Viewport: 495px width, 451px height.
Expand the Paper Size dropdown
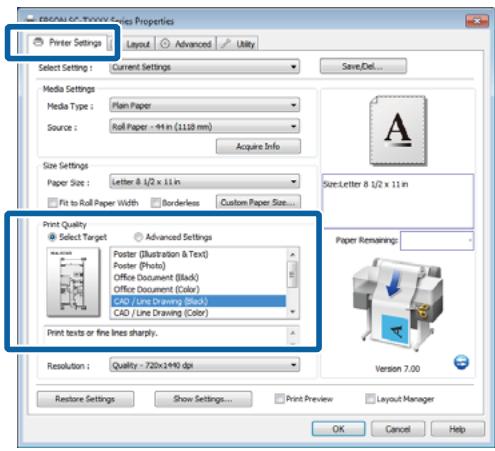(204, 182)
